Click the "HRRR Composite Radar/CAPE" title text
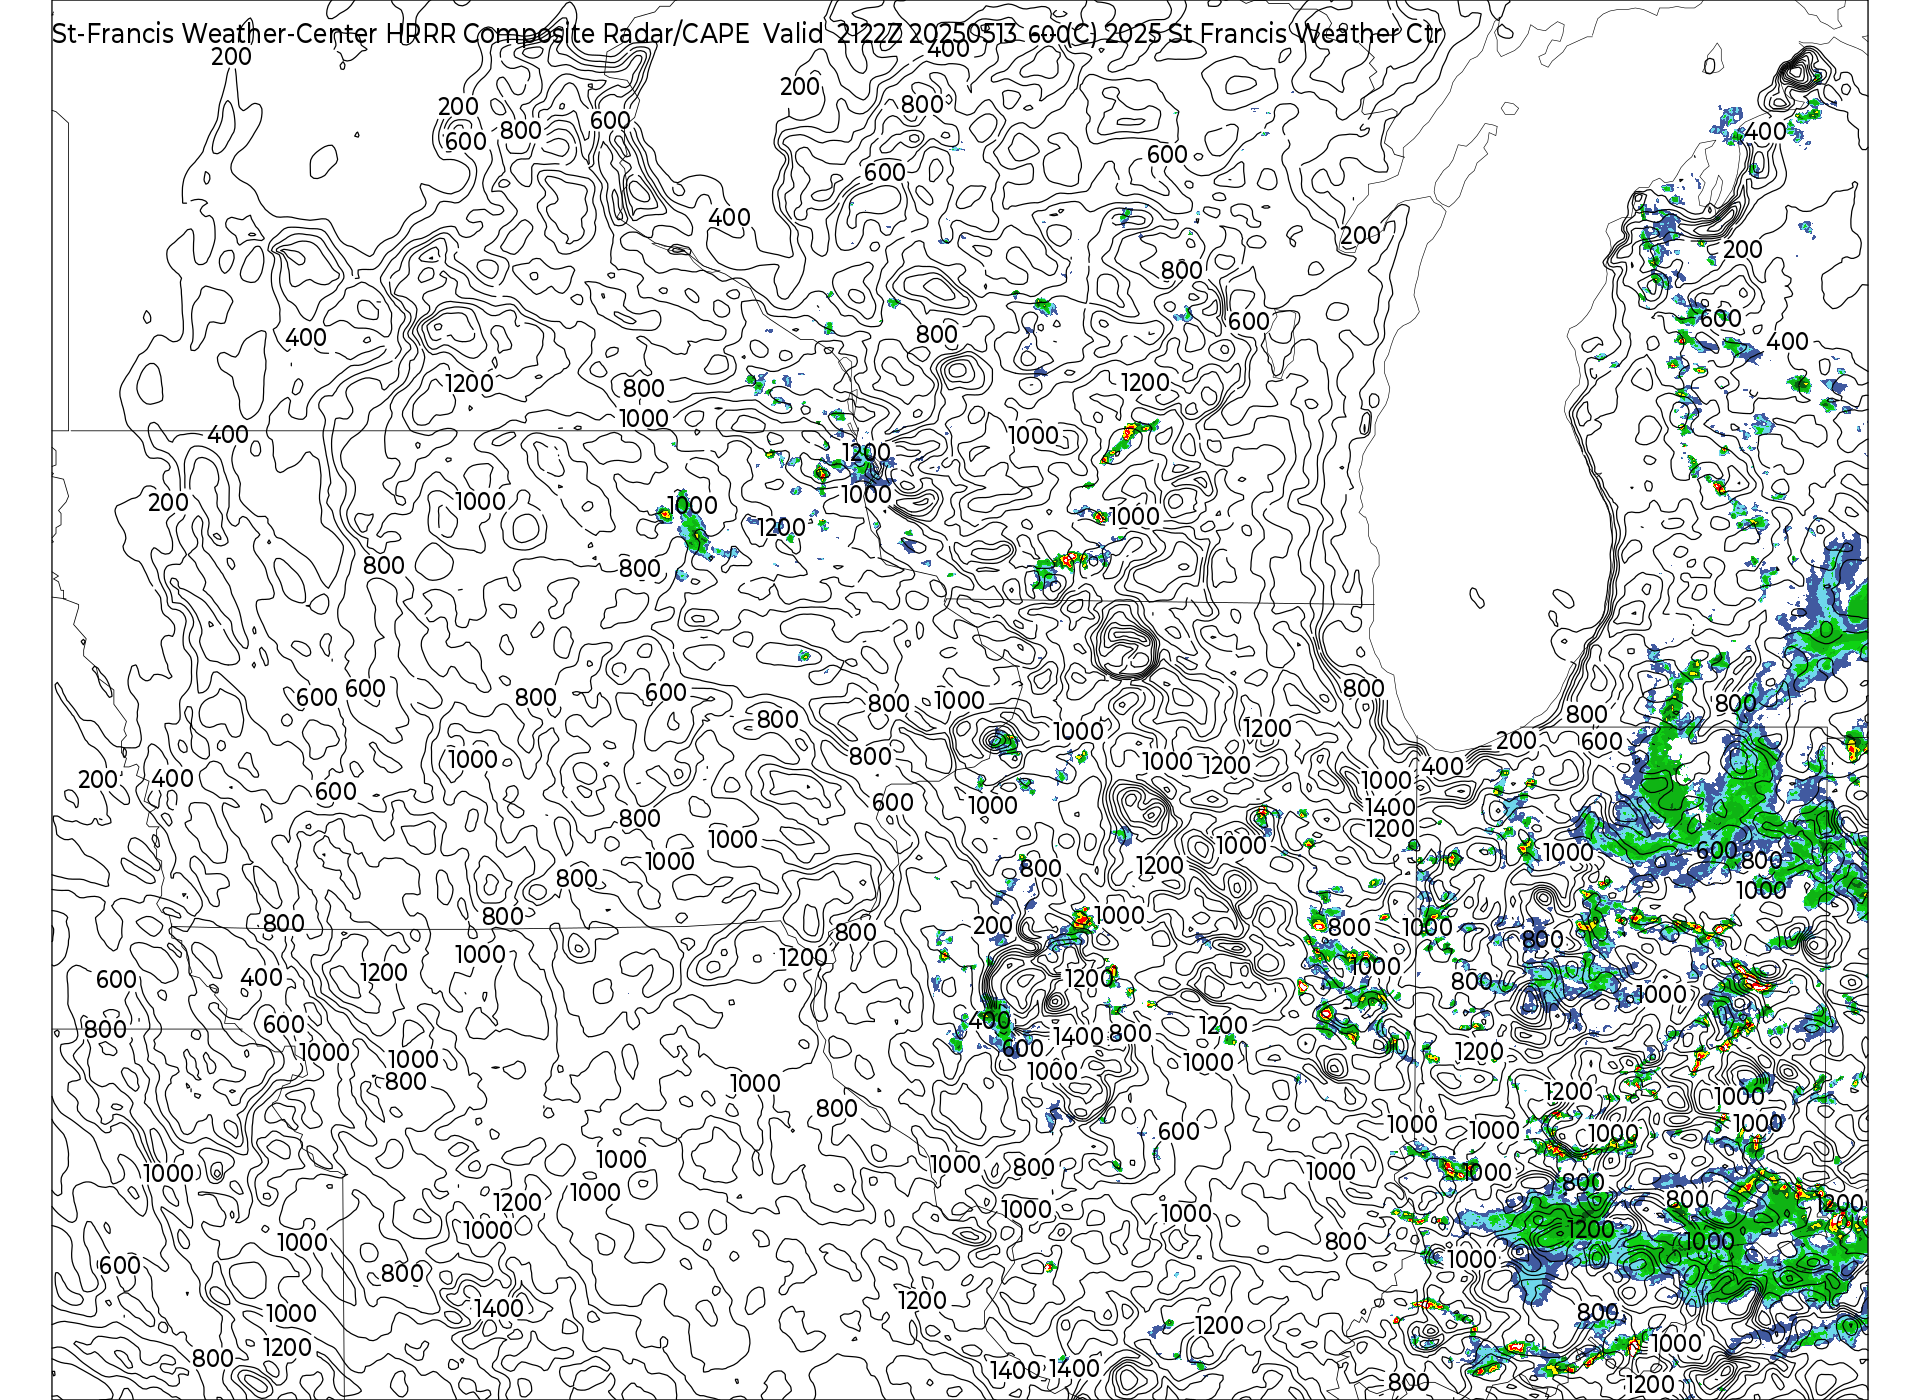Viewport: 1920px width, 1400px height. click(x=567, y=33)
